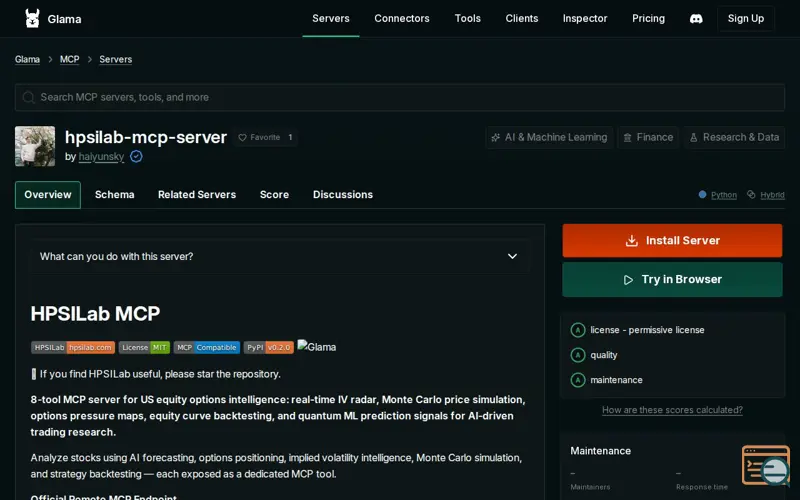Click the Glama brand name text

click(x=64, y=19)
